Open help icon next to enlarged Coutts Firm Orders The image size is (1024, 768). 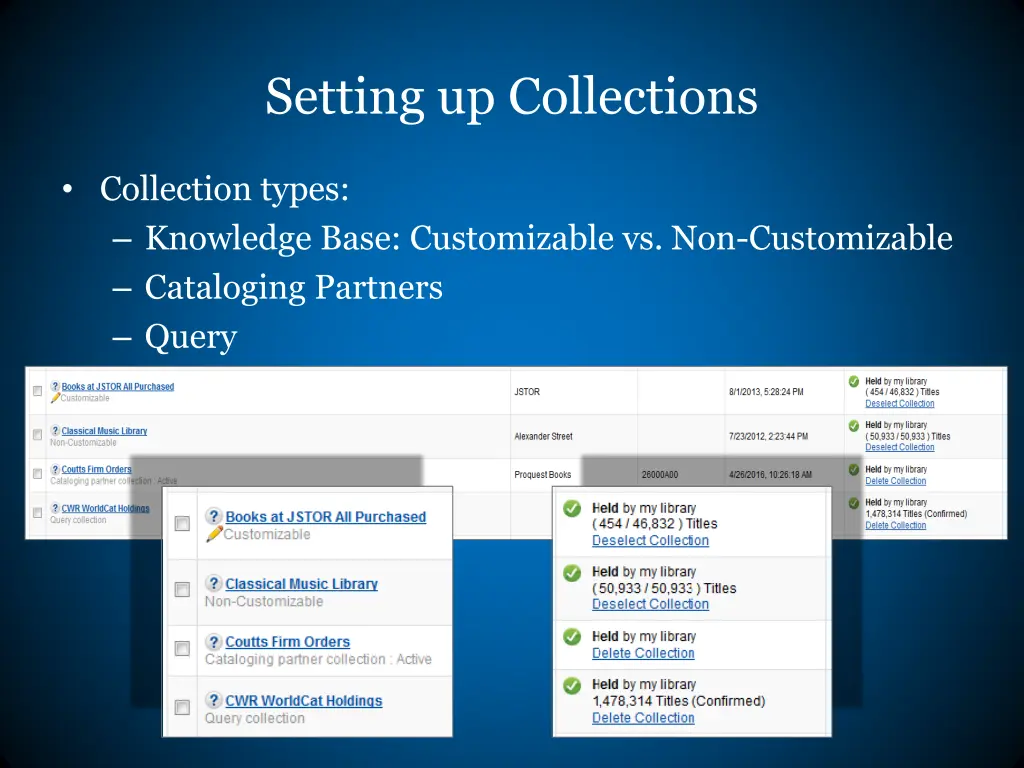(x=213, y=641)
